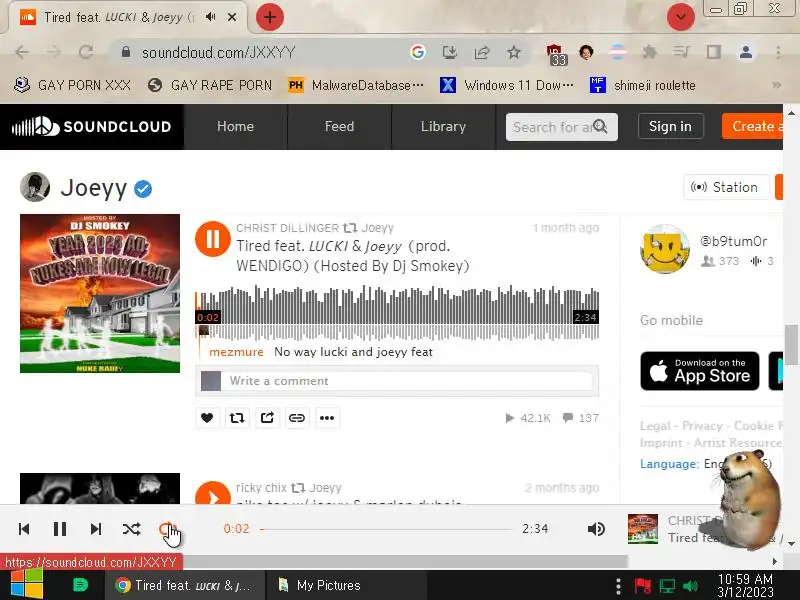The height and width of the screenshot is (600, 800).
Task: Change the Language setting
Action: [x=706, y=464]
